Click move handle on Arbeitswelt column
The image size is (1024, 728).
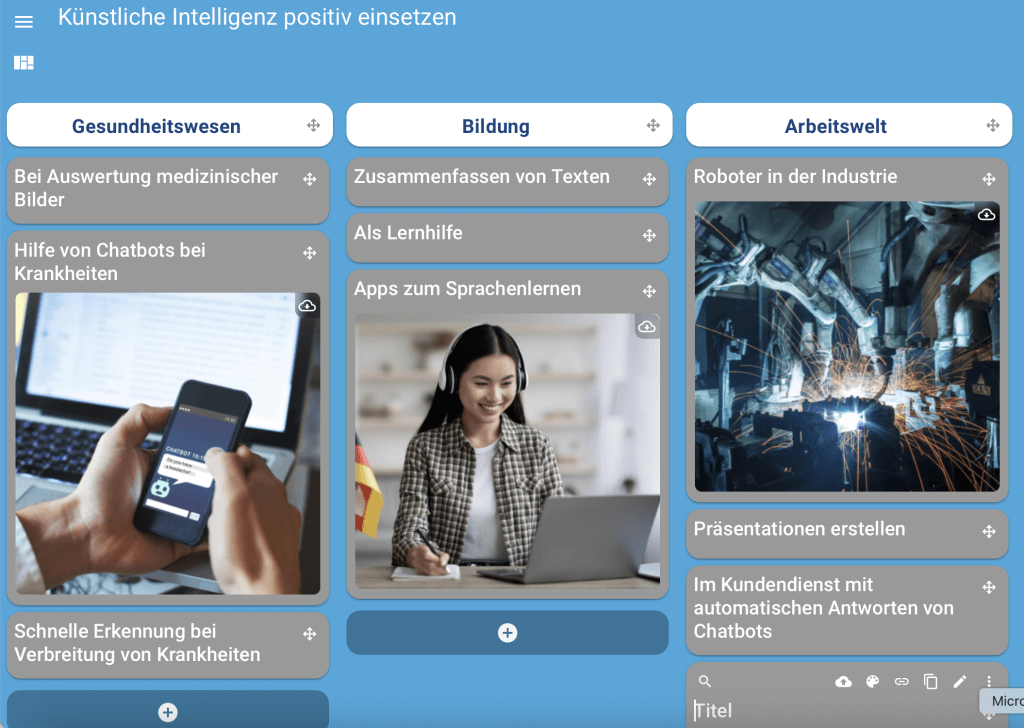[993, 125]
